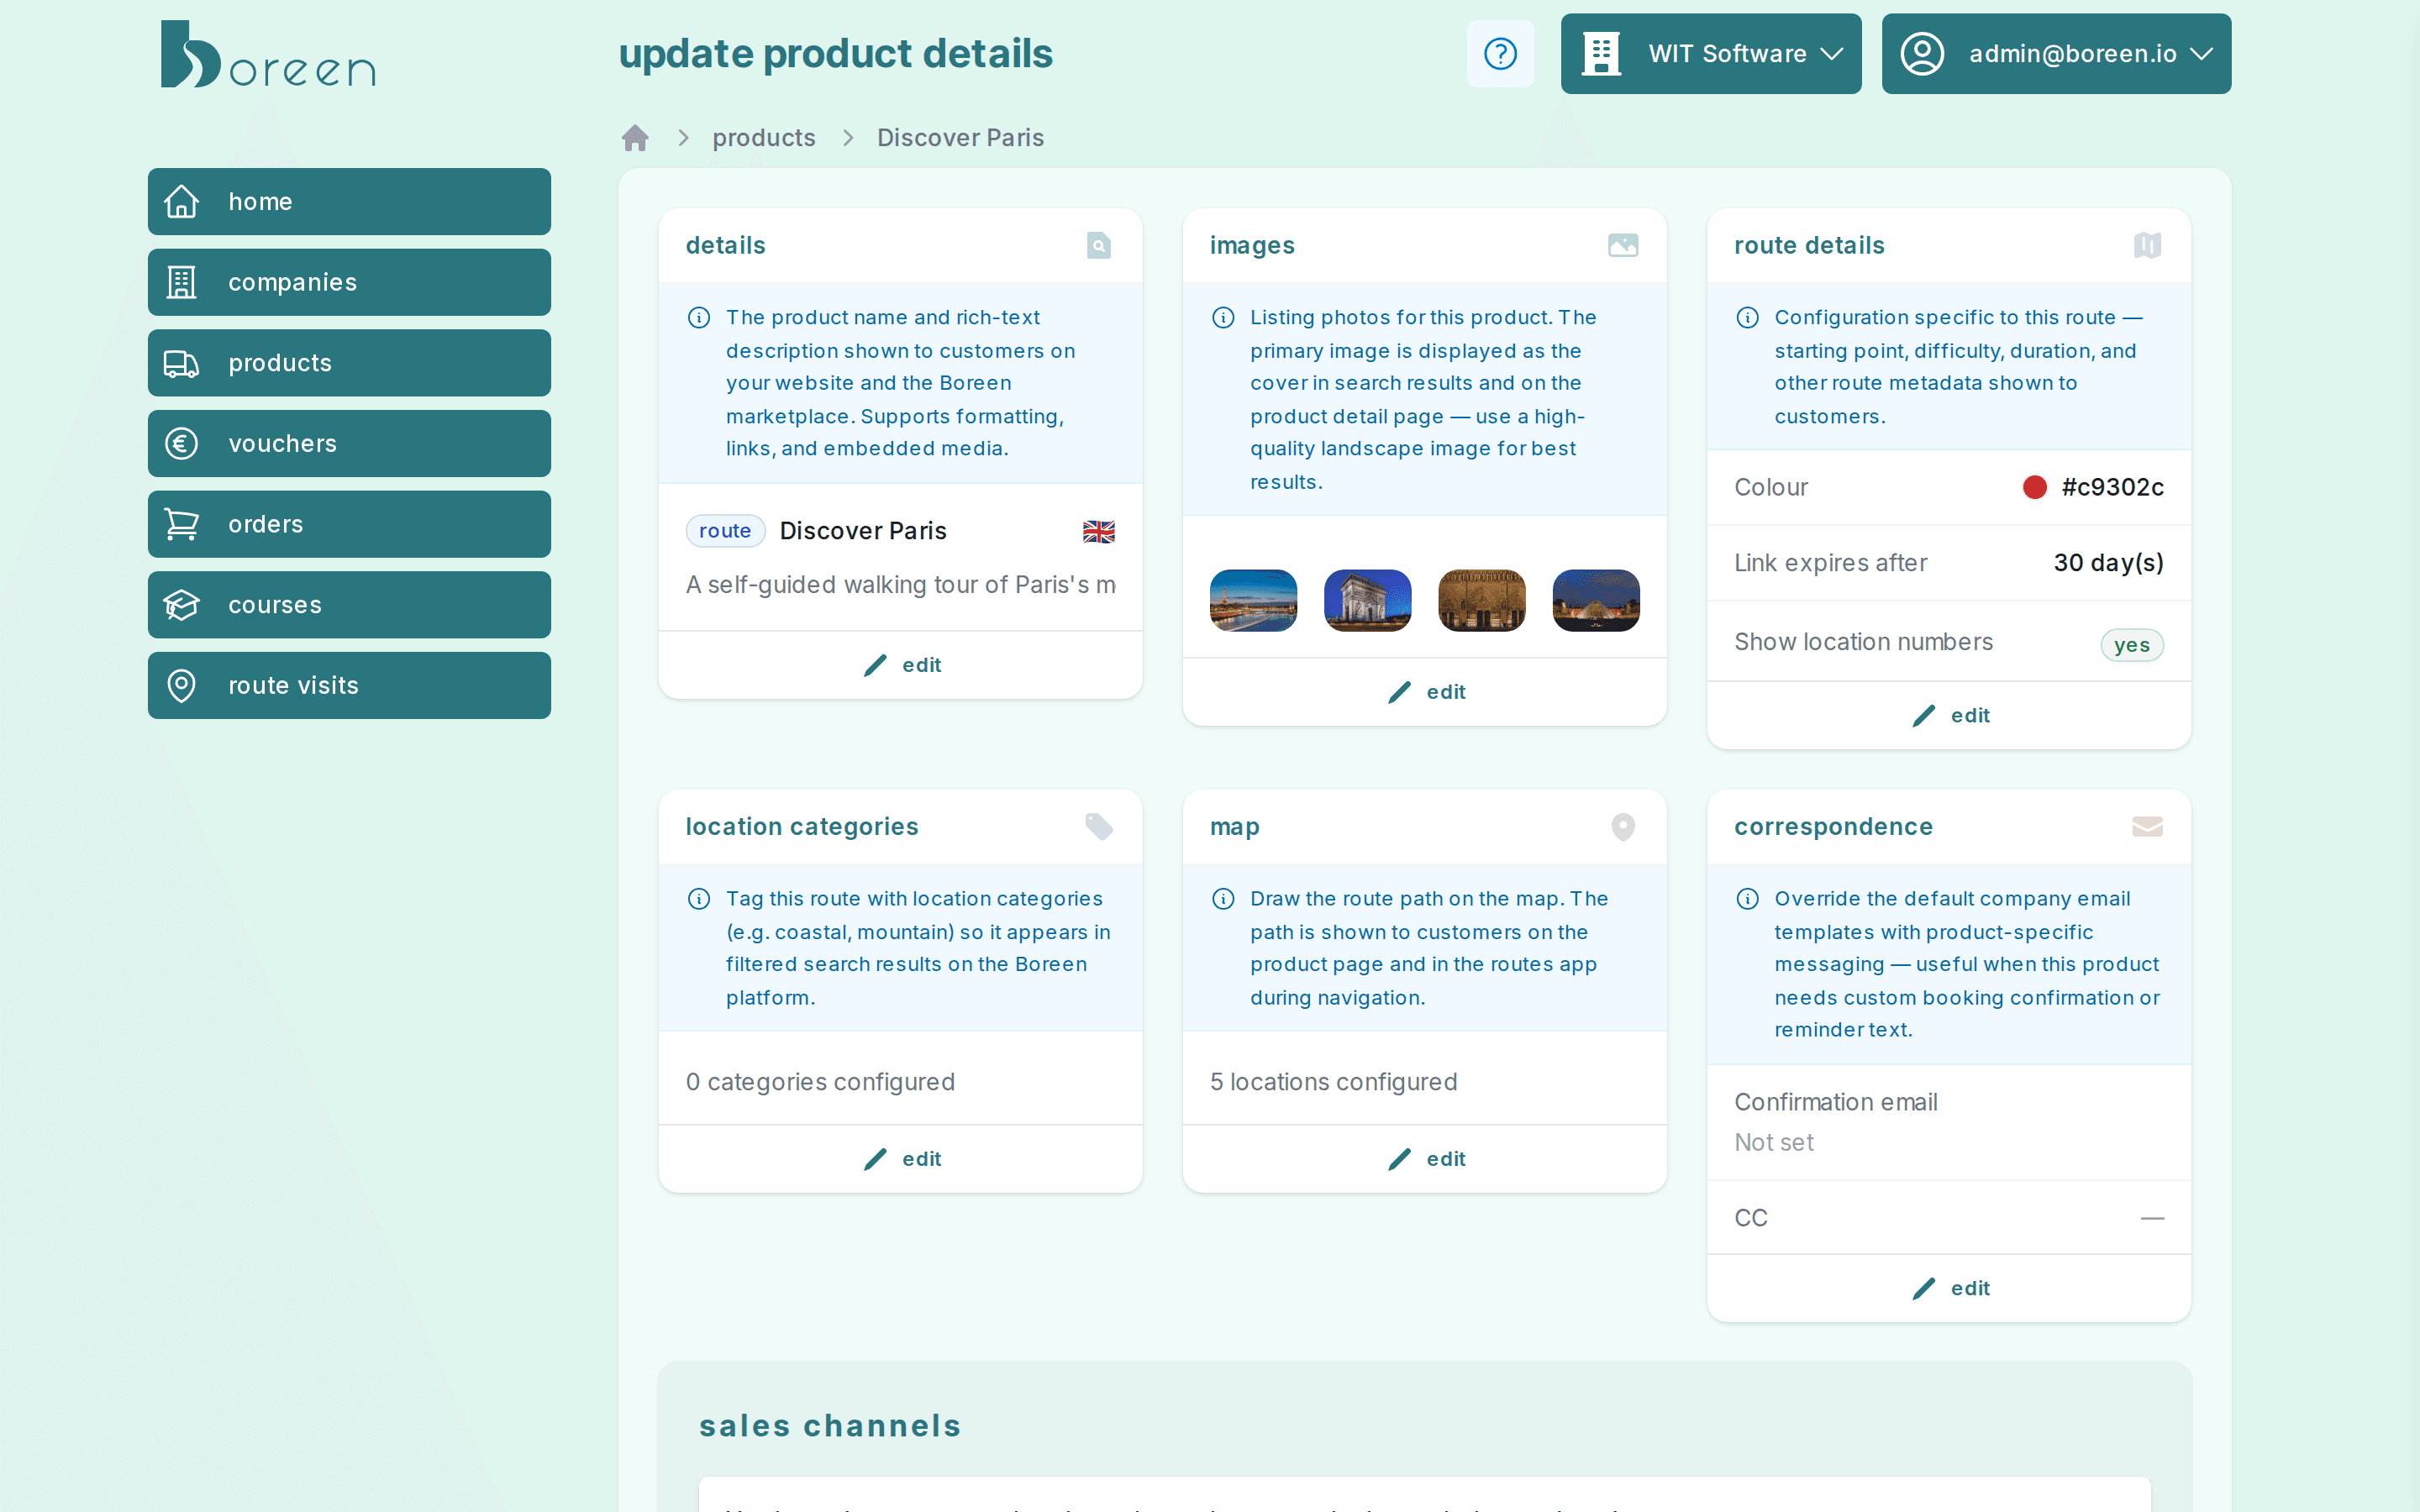Screen dimensions: 2420x1512
Task: Open orders in sidebar
Action: point(349,524)
